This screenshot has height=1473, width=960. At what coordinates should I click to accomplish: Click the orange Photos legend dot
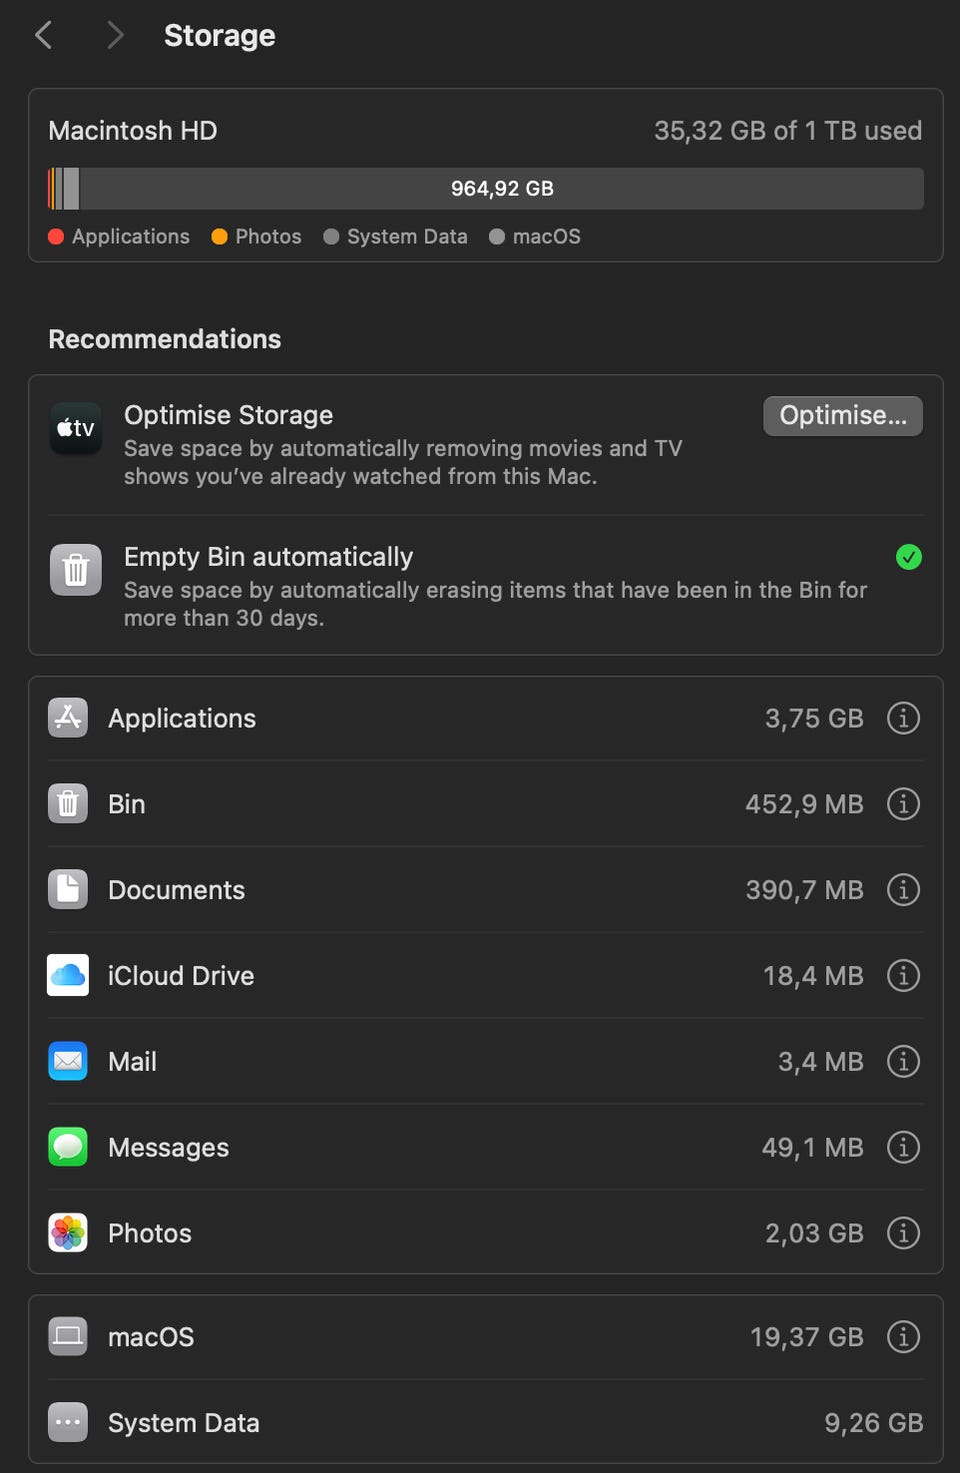coord(220,237)
